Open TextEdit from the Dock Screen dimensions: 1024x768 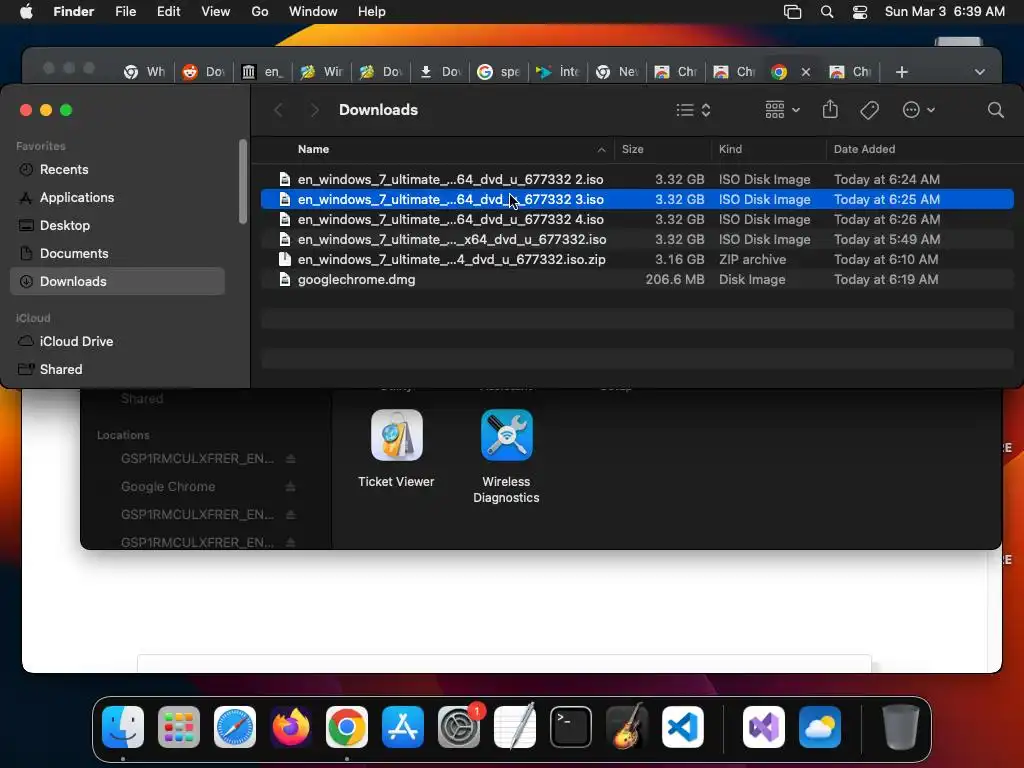pyautogui.click(x=515, y=727)
